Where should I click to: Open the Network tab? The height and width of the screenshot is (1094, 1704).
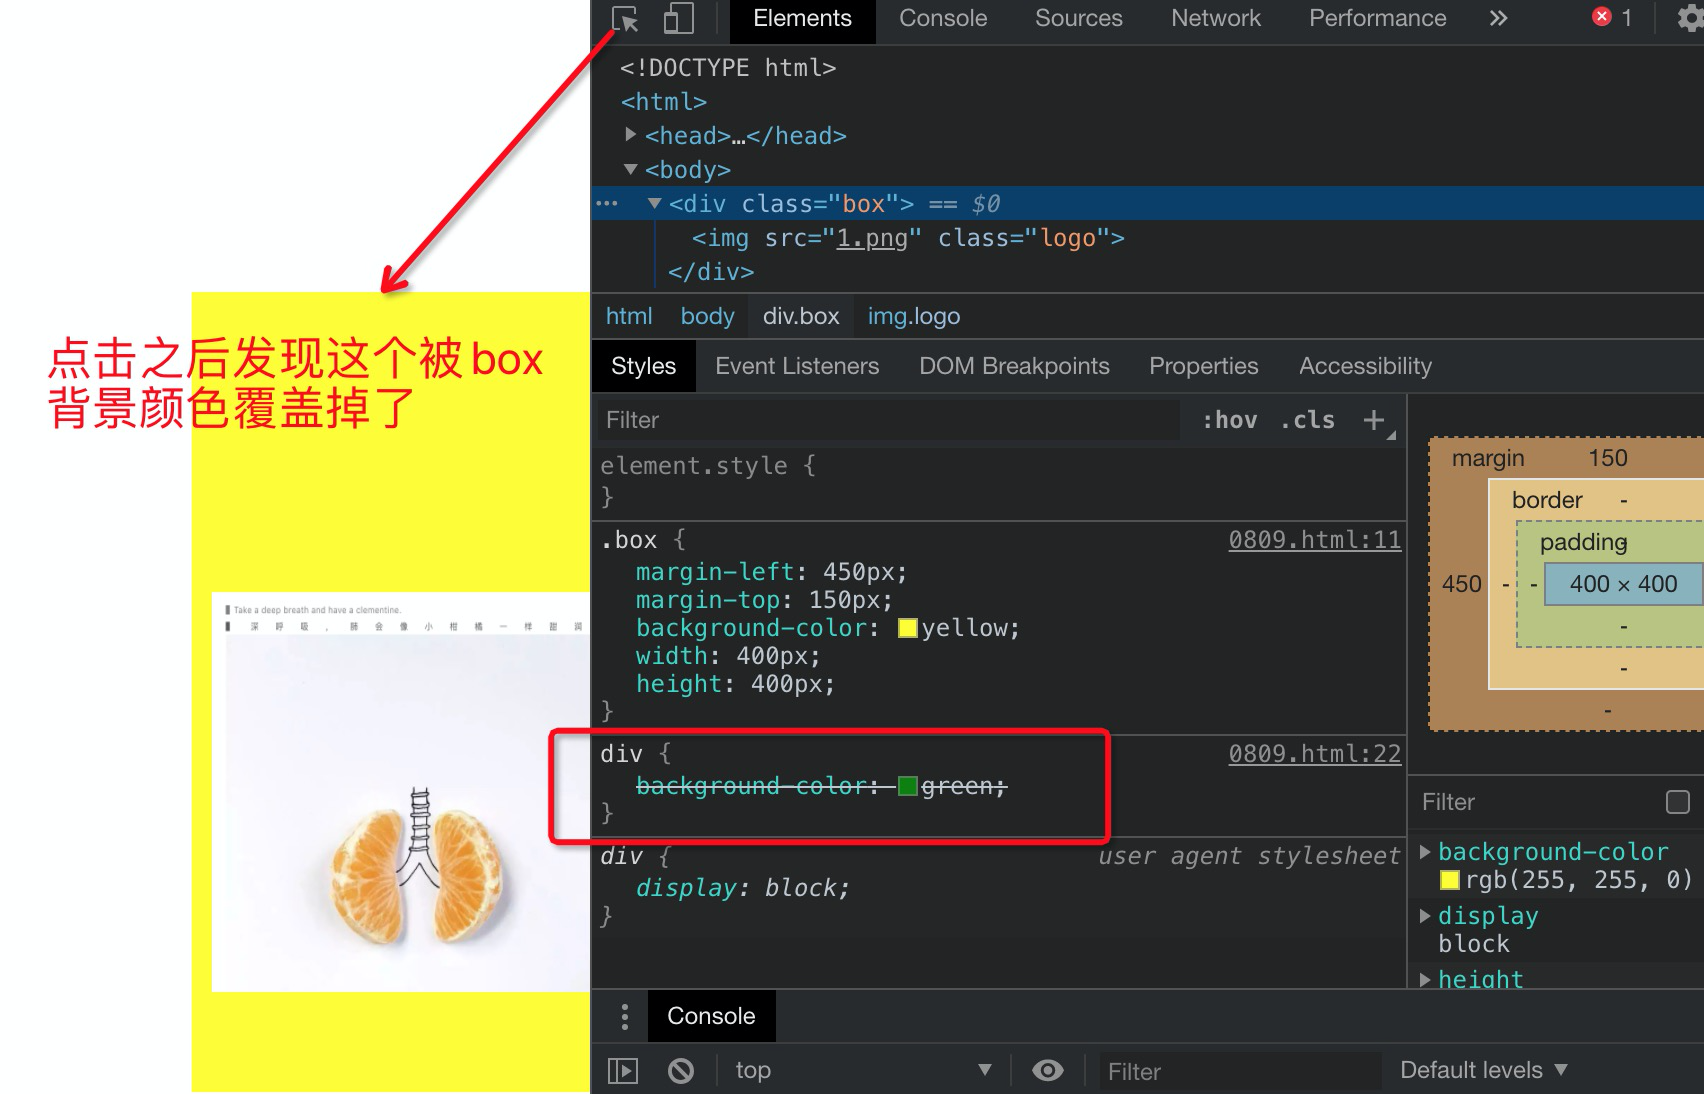pyautogui.click(x=1216, y=19)
